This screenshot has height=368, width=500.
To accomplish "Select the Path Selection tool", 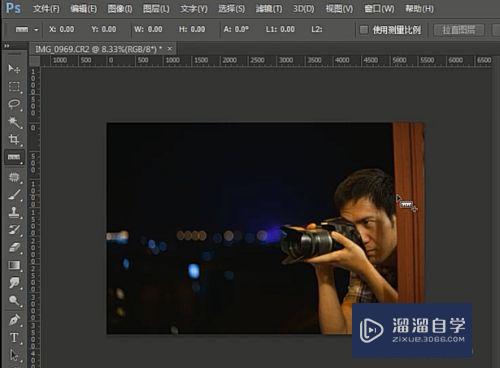I will [14, 355].
